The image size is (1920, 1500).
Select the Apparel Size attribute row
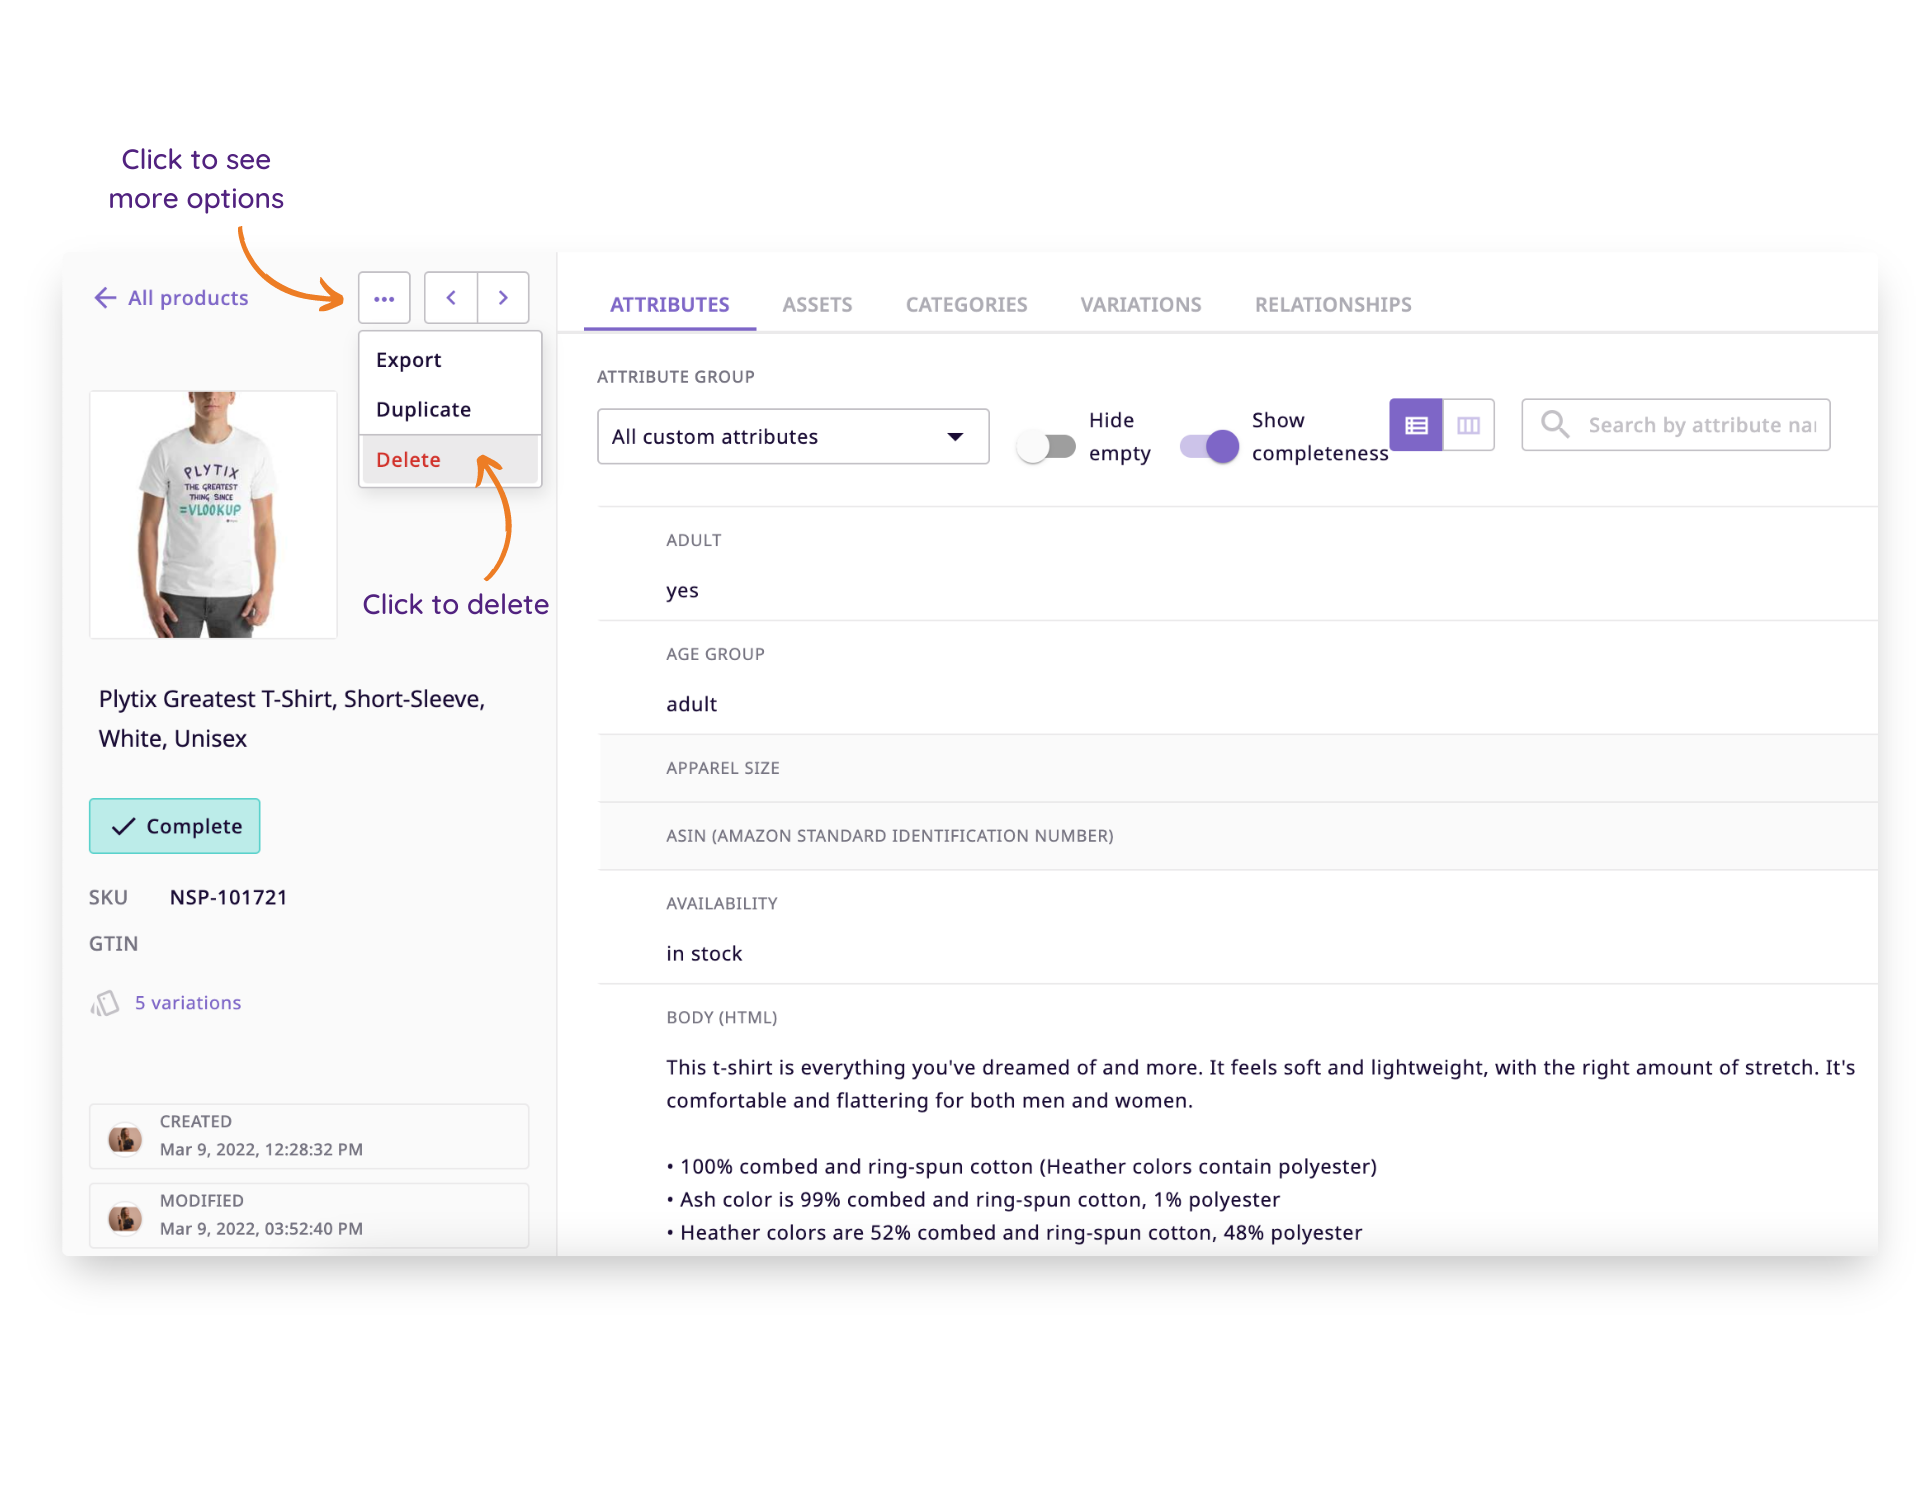click(1238, 768)
